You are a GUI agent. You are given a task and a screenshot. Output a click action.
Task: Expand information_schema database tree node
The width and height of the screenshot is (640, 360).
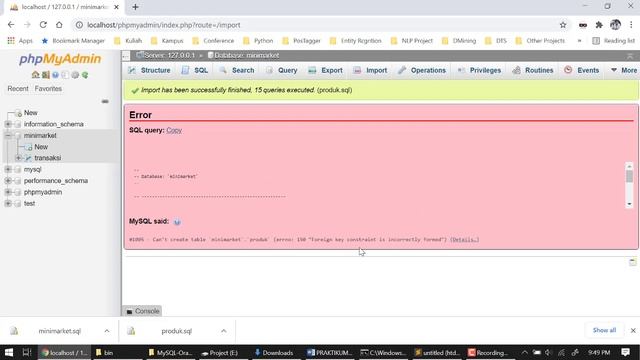coord(8,124)
